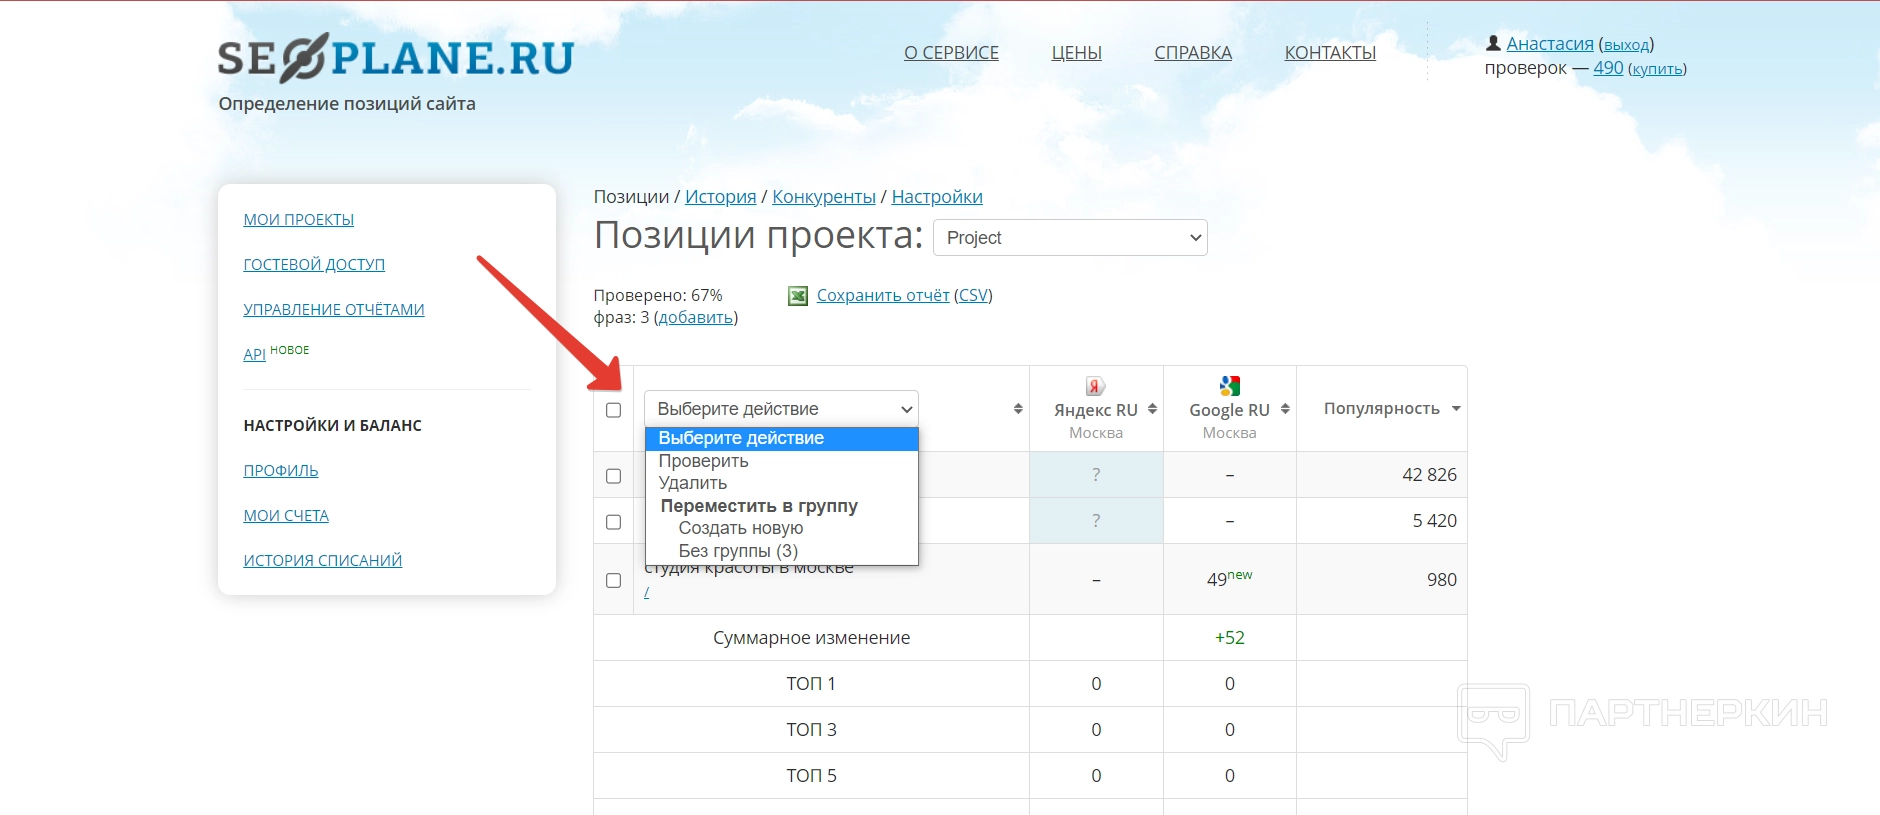Choose Удалить from the action list
Image resolution: width=1880 pixels, height=815 pixels.
point(782,483)
